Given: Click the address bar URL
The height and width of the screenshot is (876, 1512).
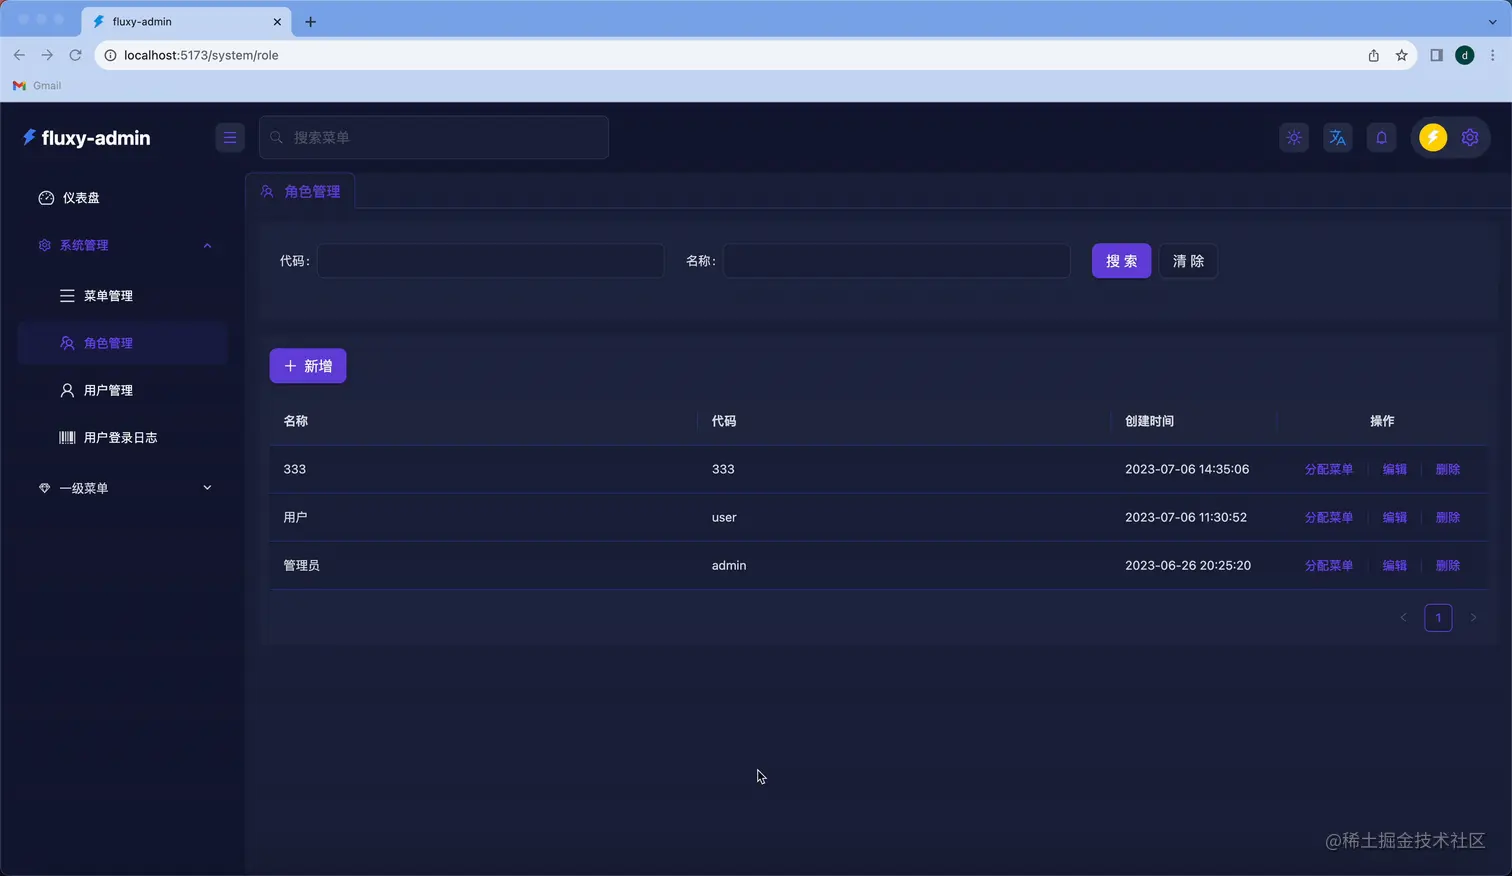Looking at the screenshot, I should pos(201,55).
